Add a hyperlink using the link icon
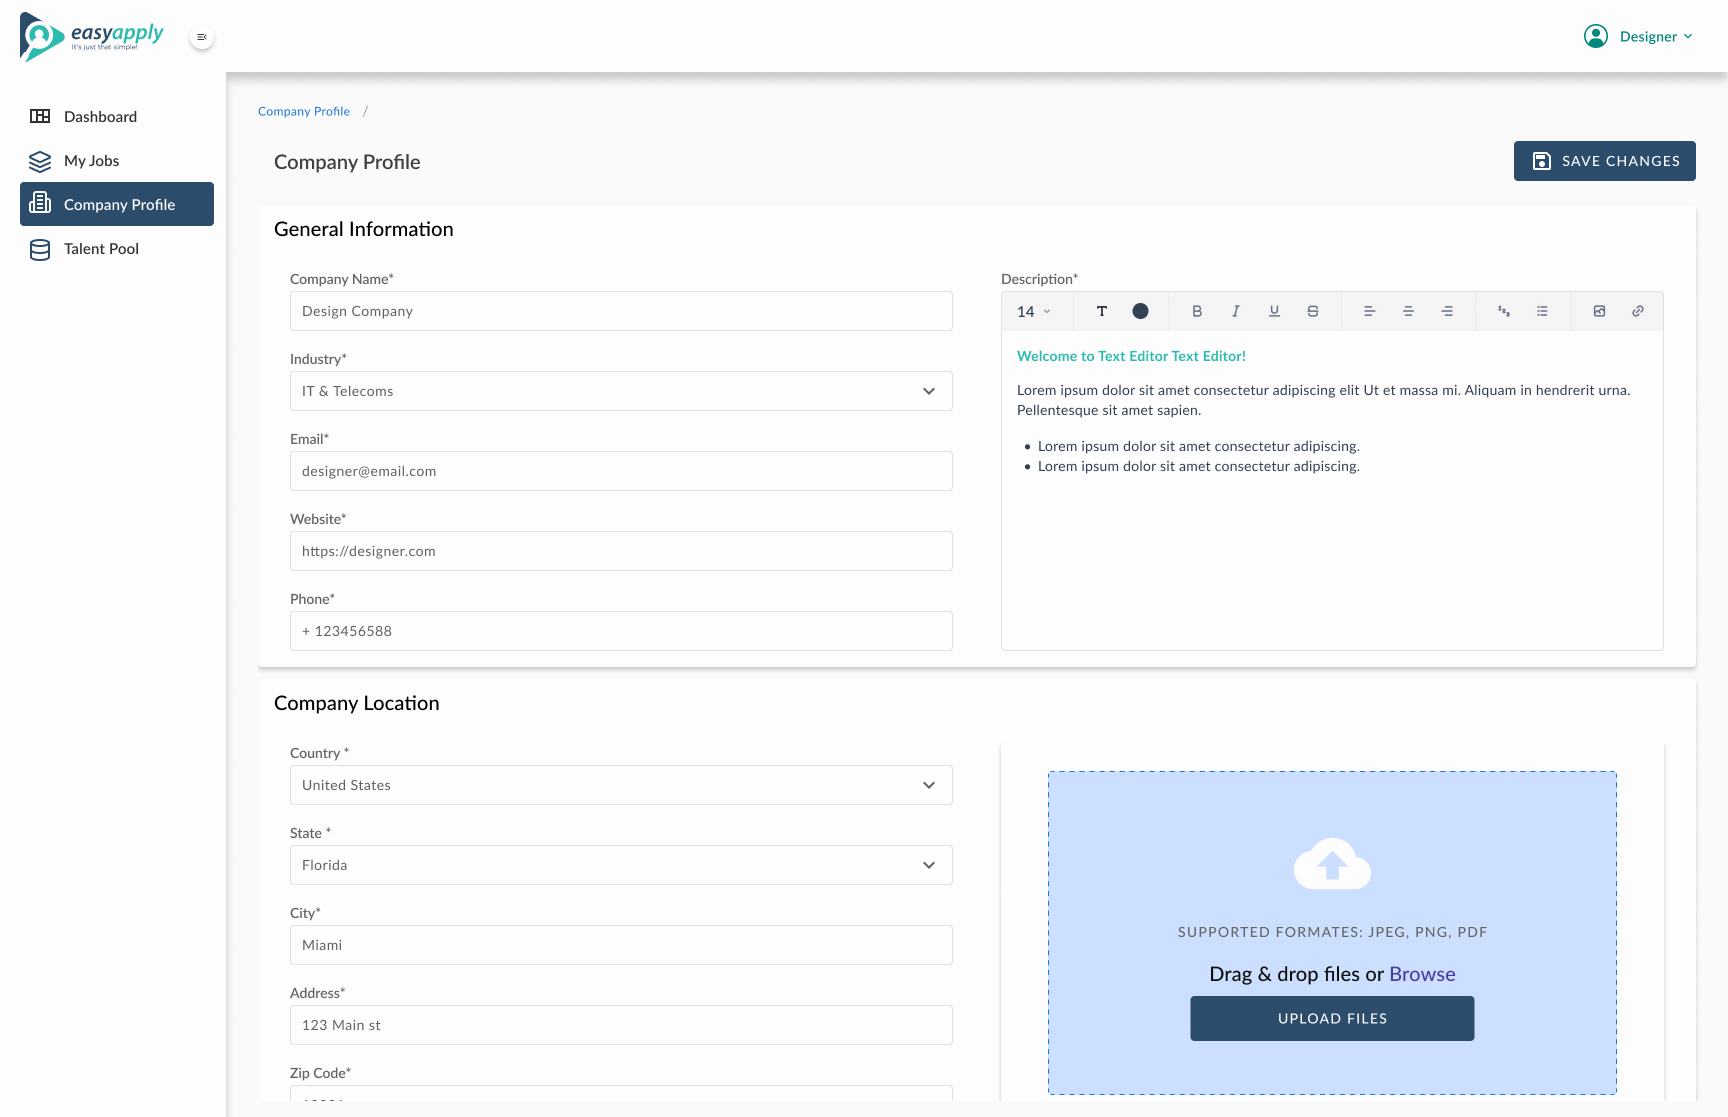This screenshot has height=1117, width=1728. 1638,311
